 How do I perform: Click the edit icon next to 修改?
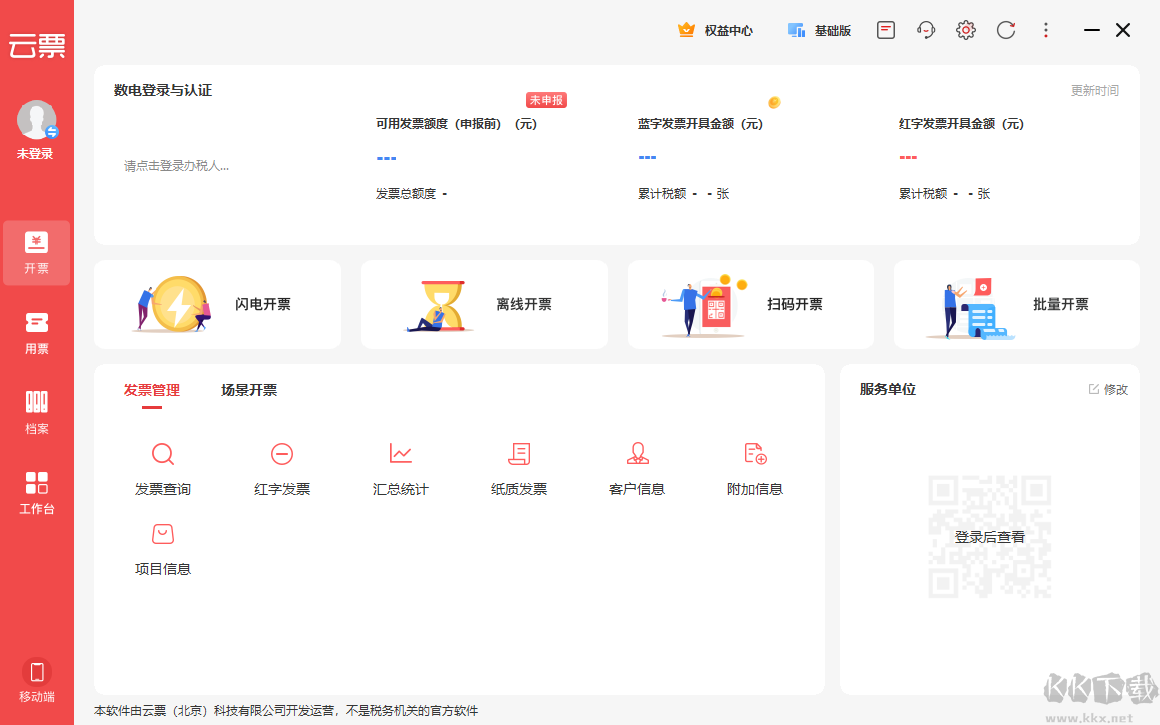point(1093,389)
